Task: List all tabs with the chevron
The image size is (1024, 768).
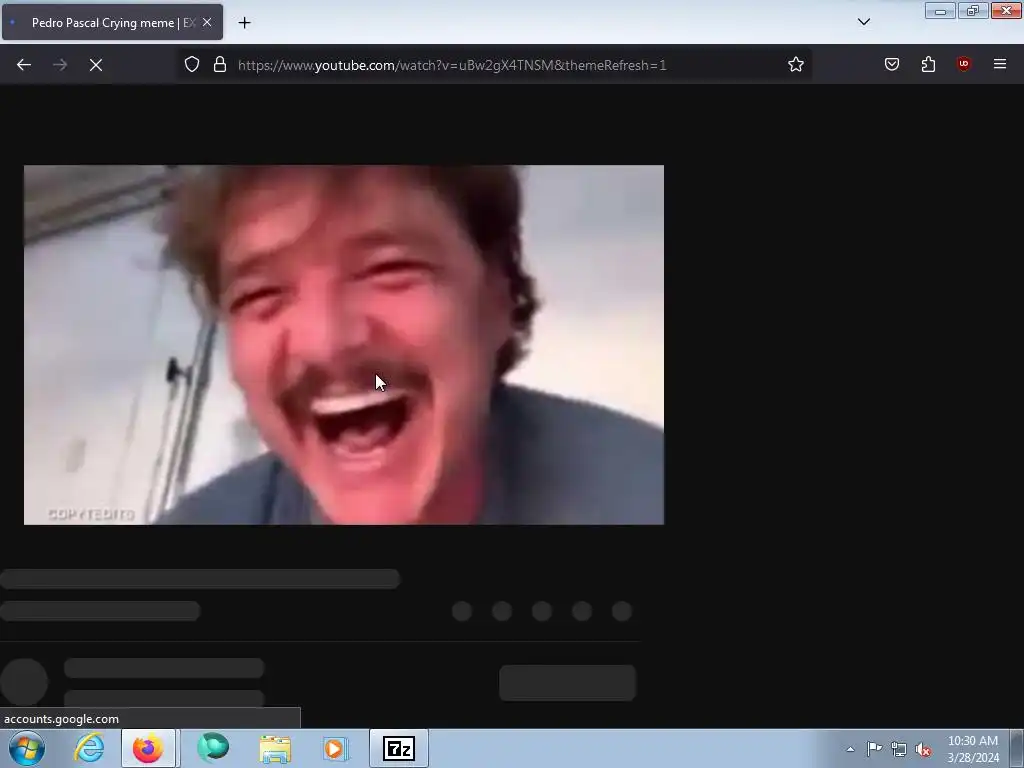Action: 864,22
